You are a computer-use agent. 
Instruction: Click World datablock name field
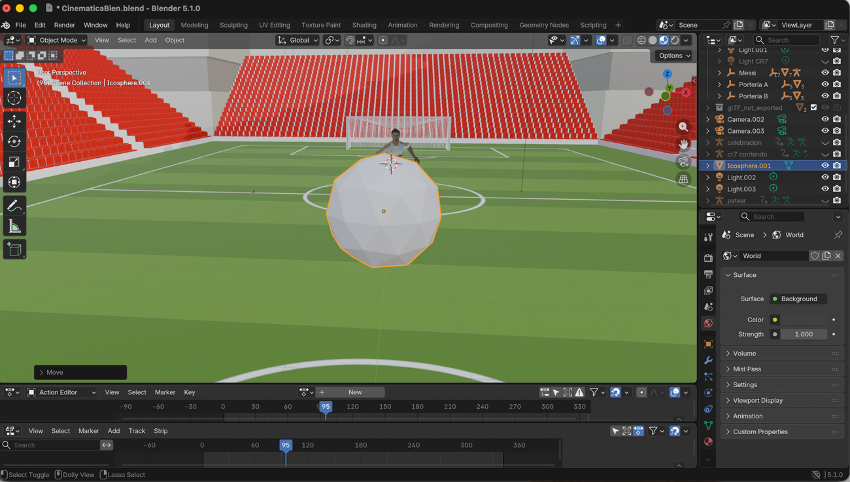775,256
